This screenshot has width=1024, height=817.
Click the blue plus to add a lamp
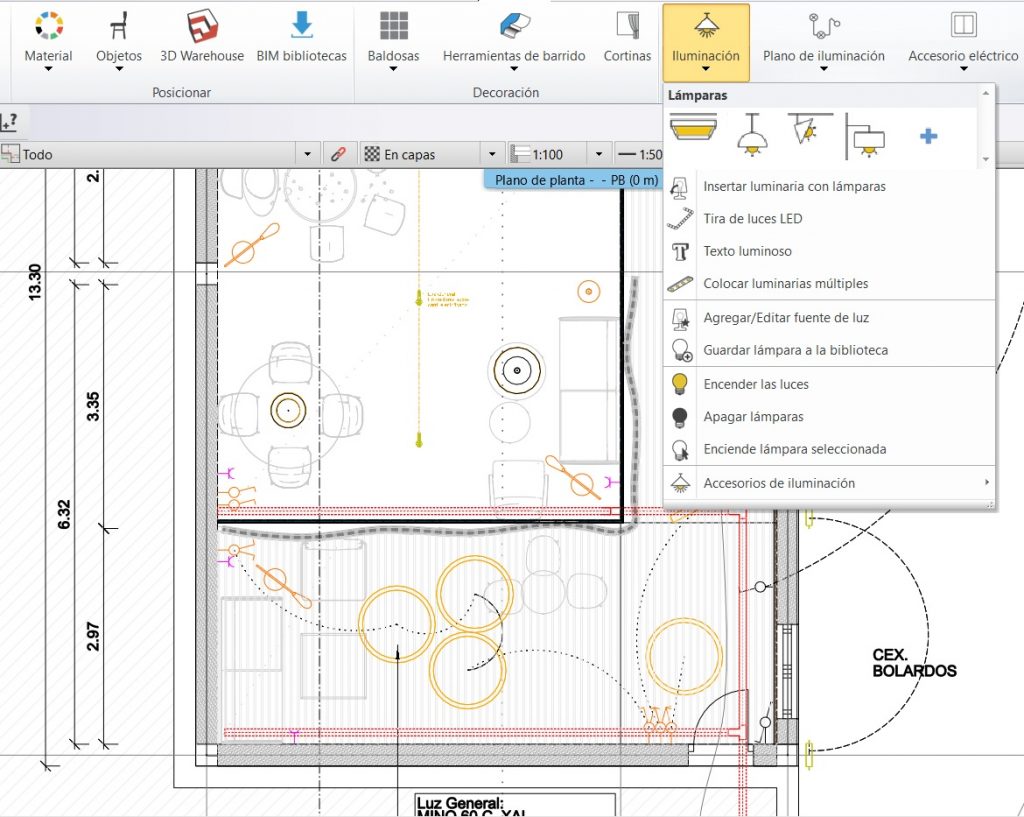[x=928, y=137]
